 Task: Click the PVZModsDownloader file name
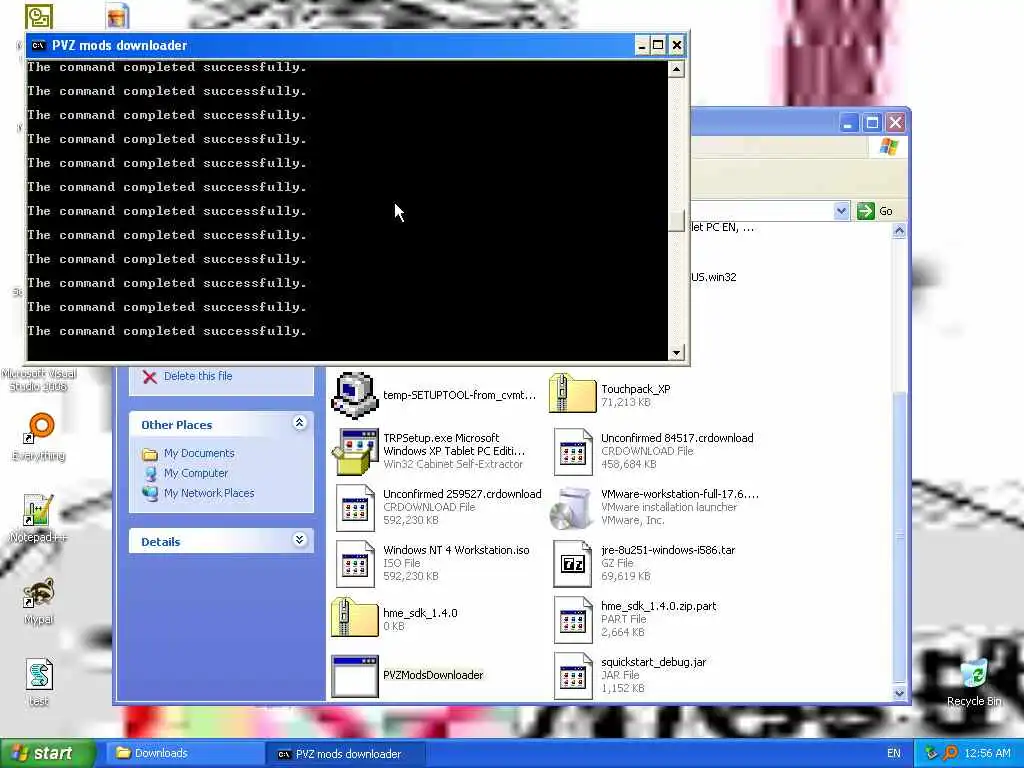[433, 675]
